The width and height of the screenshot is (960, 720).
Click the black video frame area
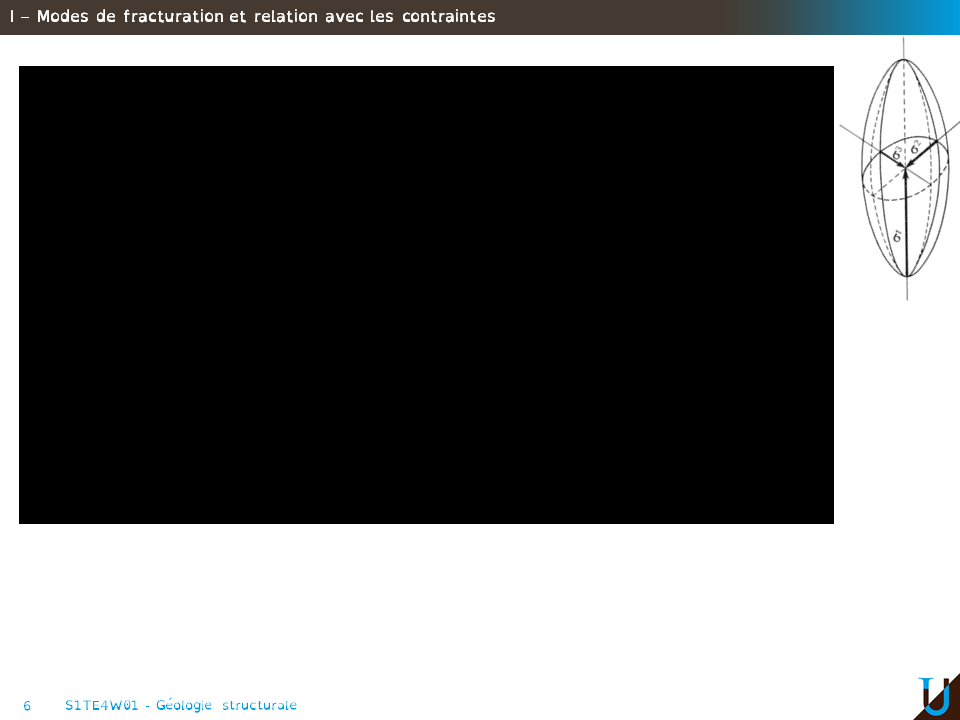pos(426,295)
